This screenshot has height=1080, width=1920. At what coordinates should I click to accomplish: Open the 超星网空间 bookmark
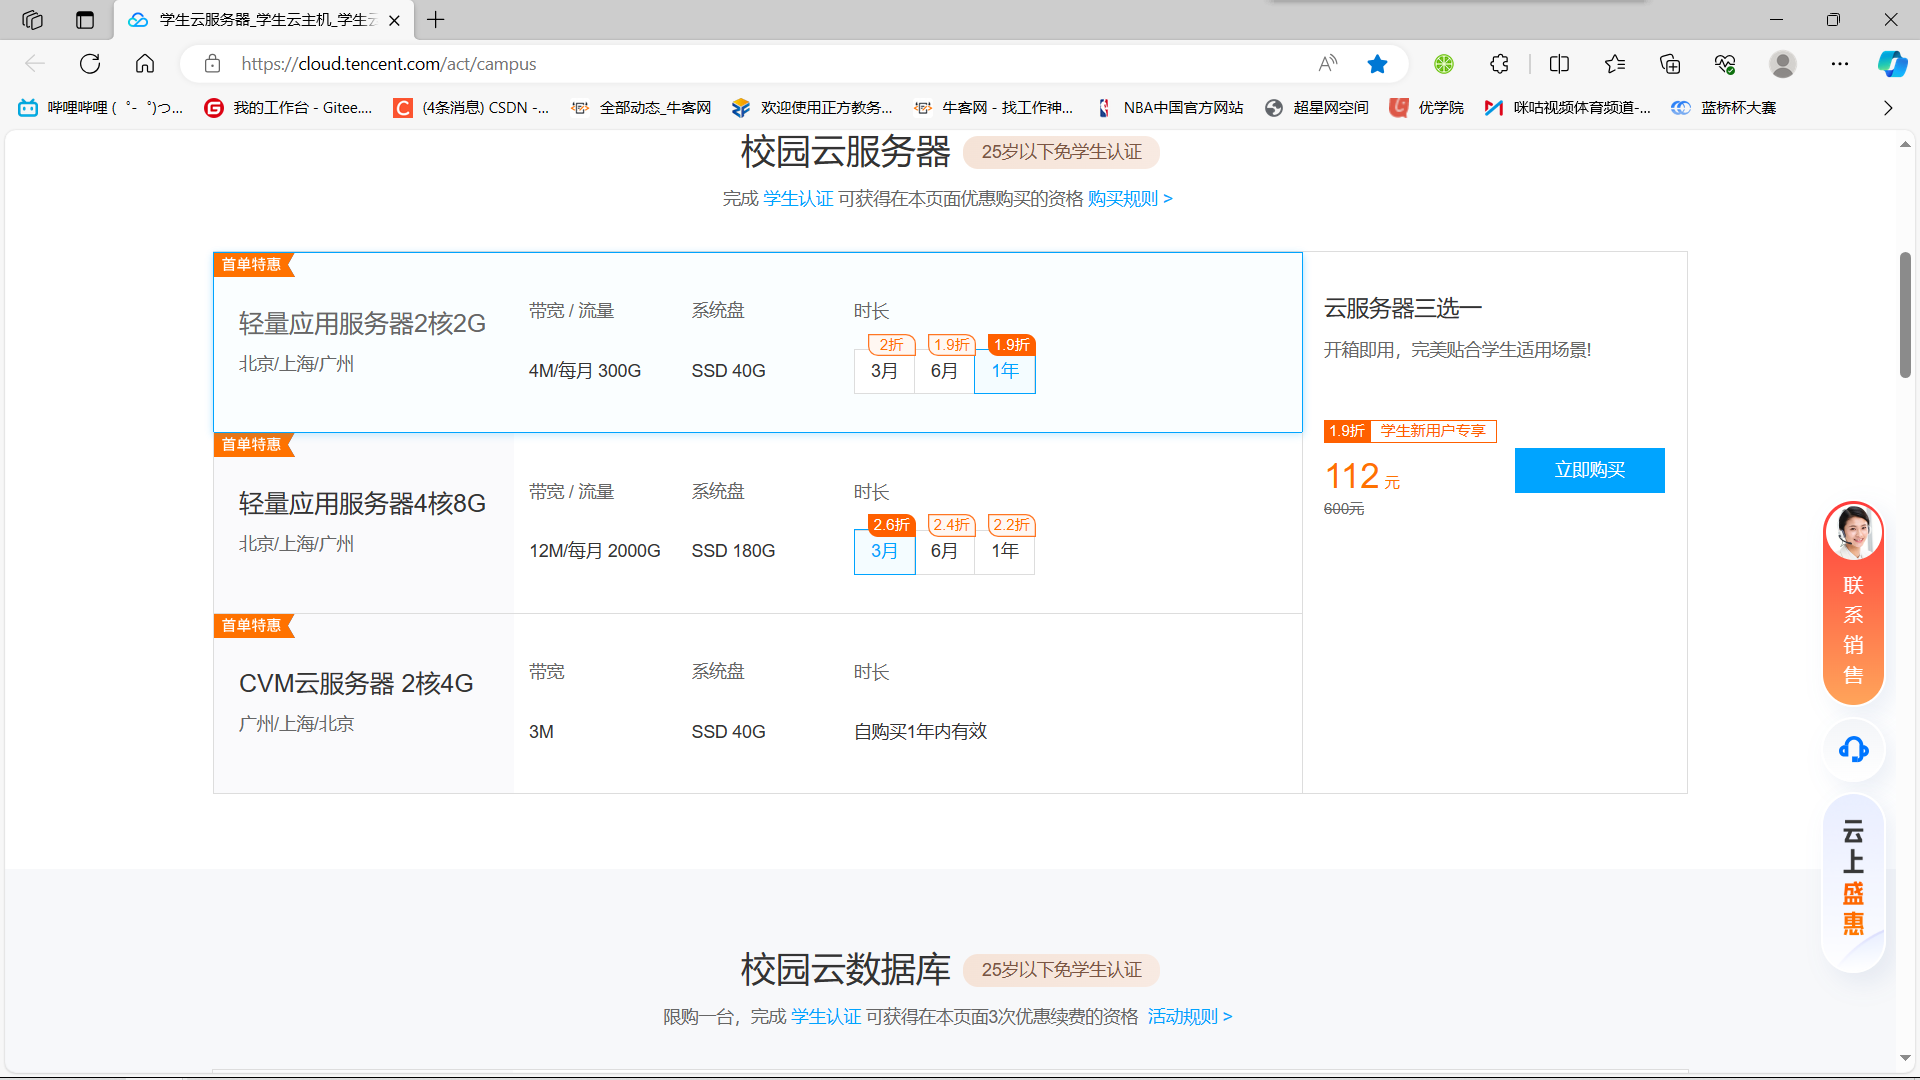point(1317,108)
